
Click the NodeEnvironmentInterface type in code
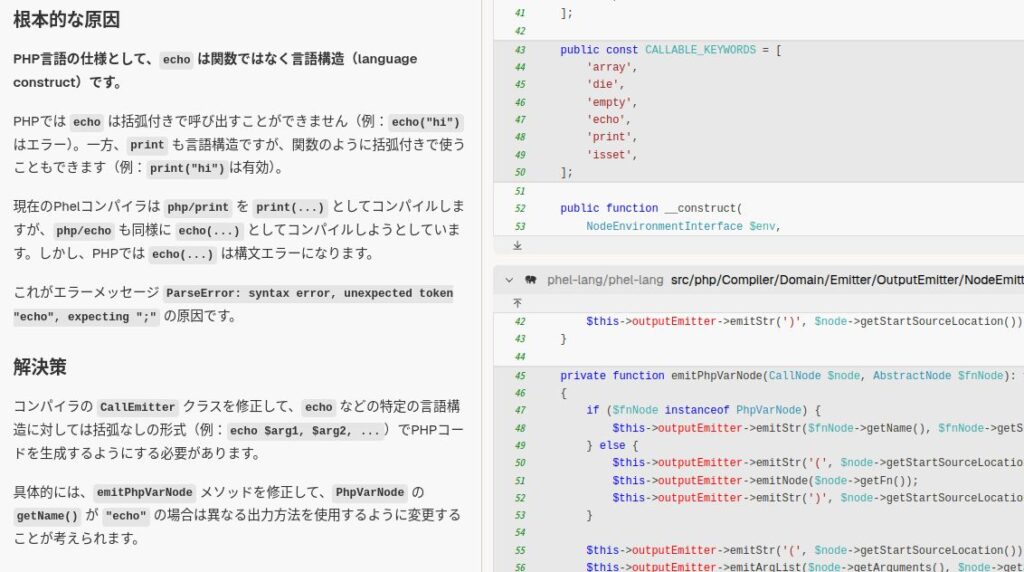coord(664,226)
